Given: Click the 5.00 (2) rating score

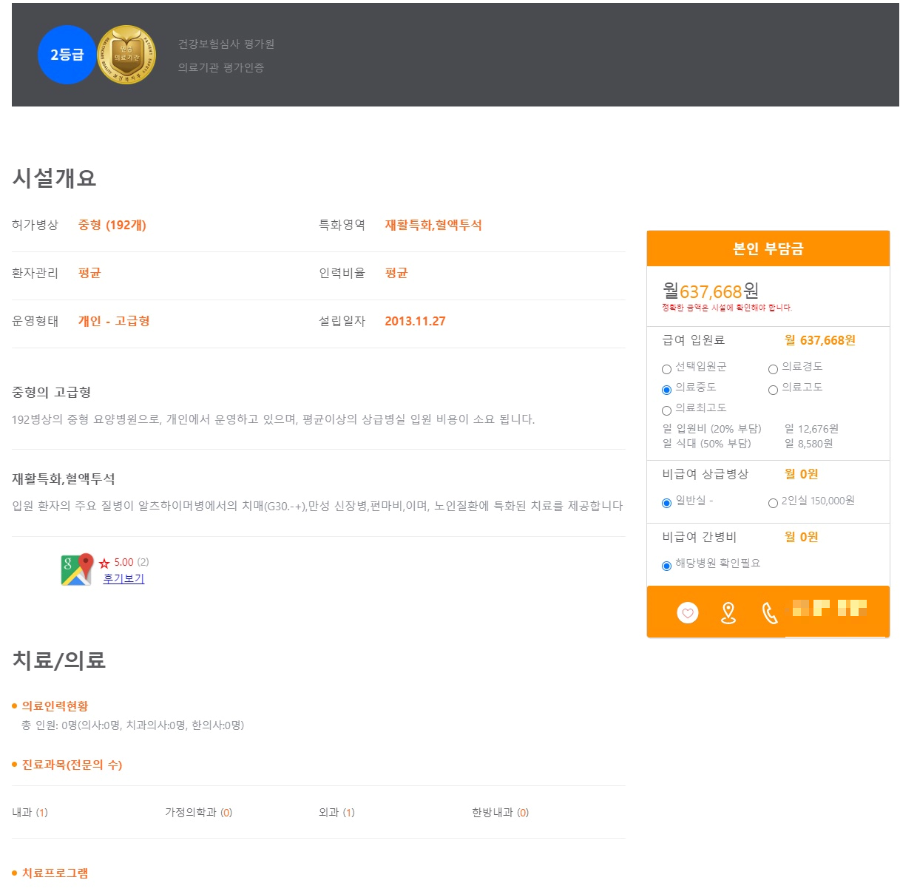Looking at the screenshot, I should [132, 562].
